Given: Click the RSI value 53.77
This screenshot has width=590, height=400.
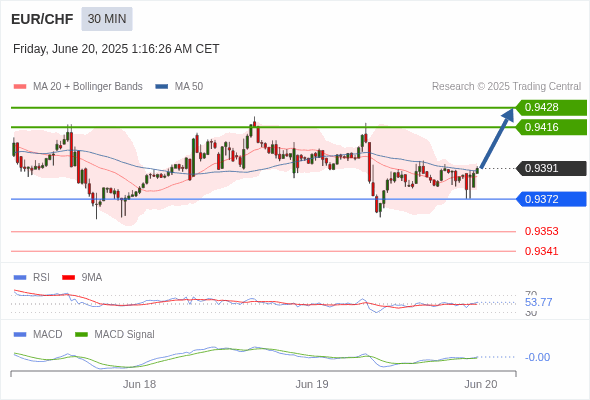Looking at the screenshot, I should point(538,302).
